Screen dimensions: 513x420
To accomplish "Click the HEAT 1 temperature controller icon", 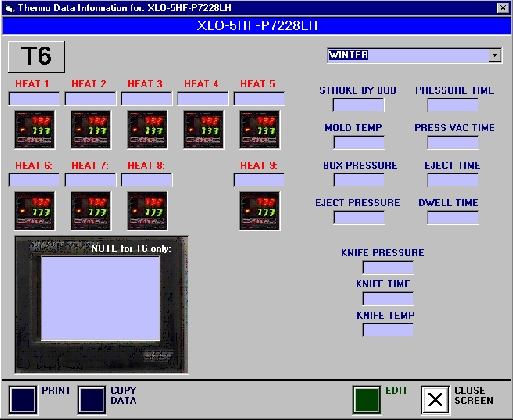I will click(x=35, y=130).
